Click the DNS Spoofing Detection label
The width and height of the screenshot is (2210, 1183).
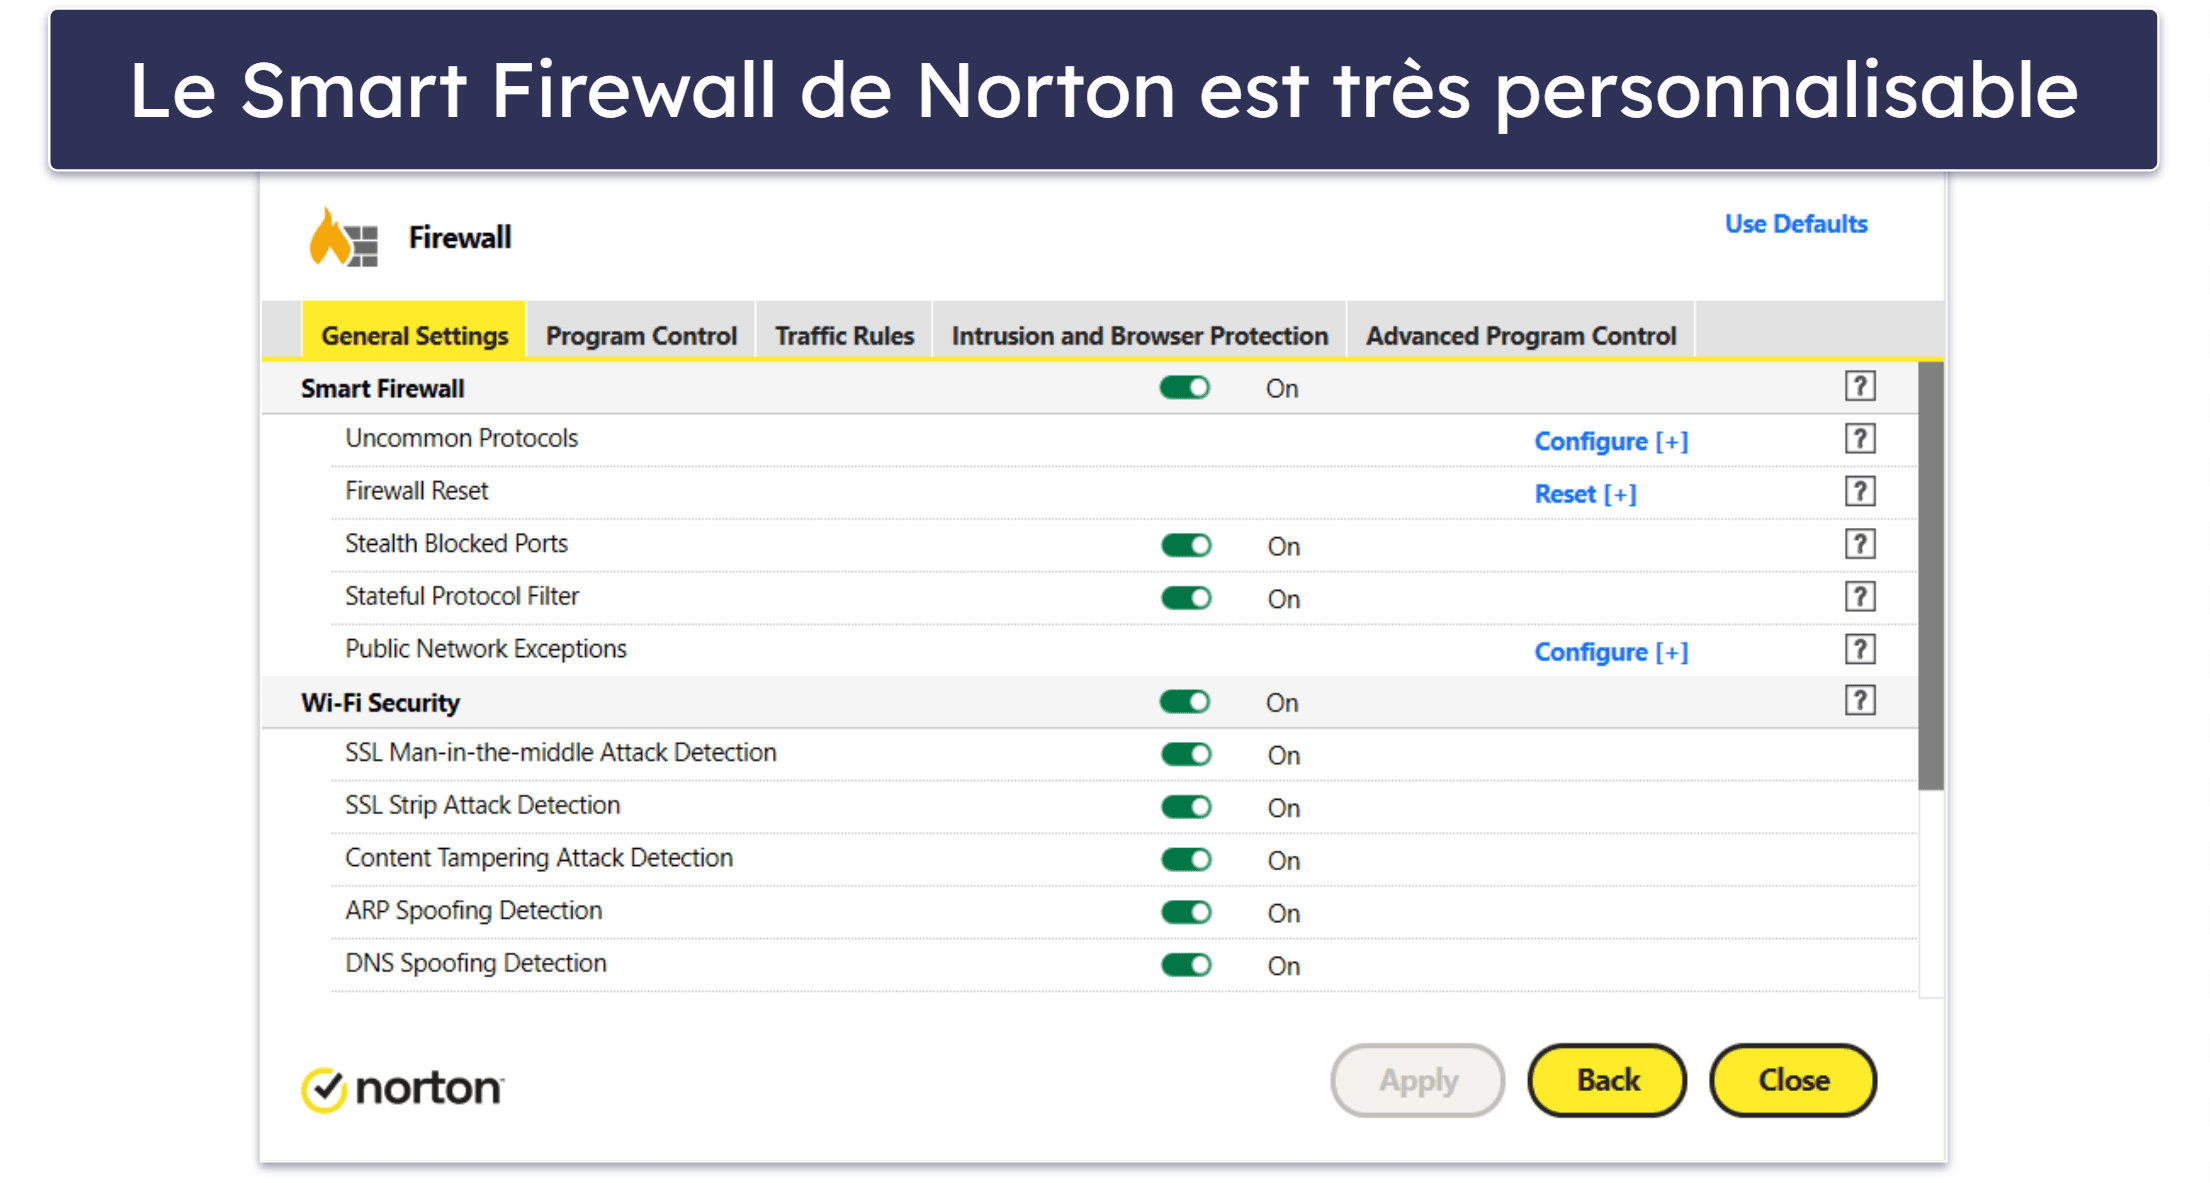coord(476,963)
